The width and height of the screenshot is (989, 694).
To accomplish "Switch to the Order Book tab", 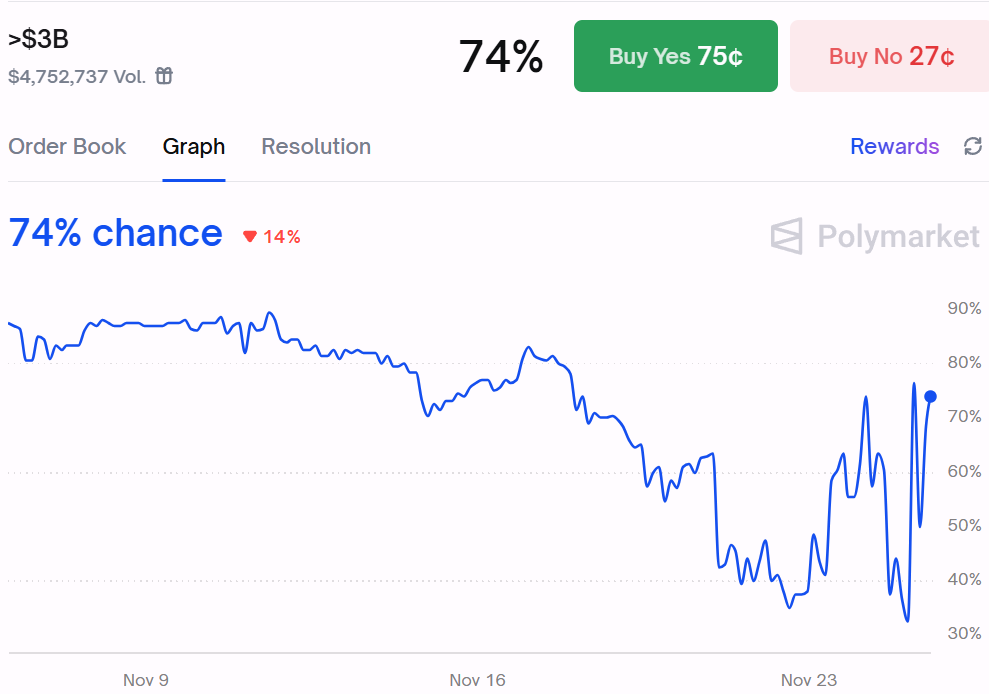I will click(67, 146).
